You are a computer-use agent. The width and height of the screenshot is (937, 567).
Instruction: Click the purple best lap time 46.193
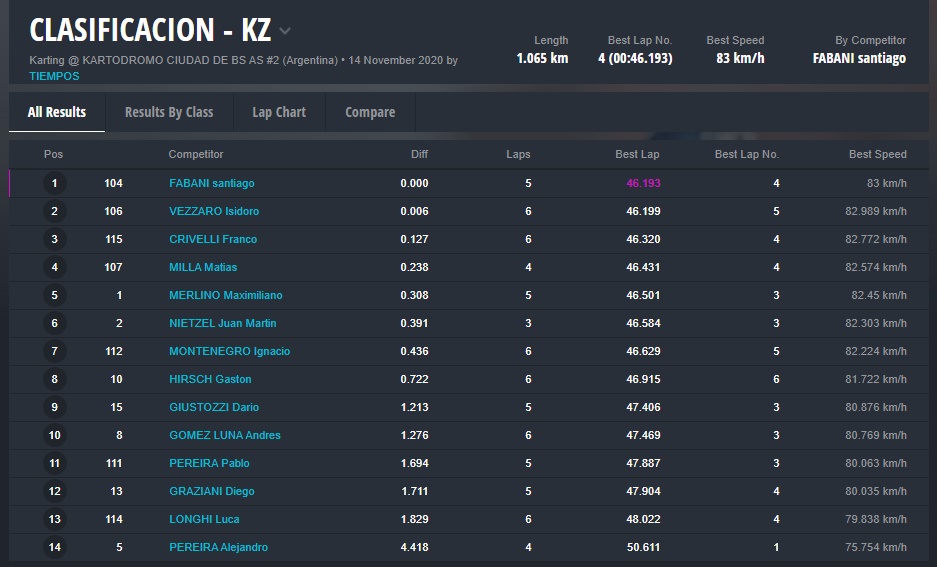point(643,183)
